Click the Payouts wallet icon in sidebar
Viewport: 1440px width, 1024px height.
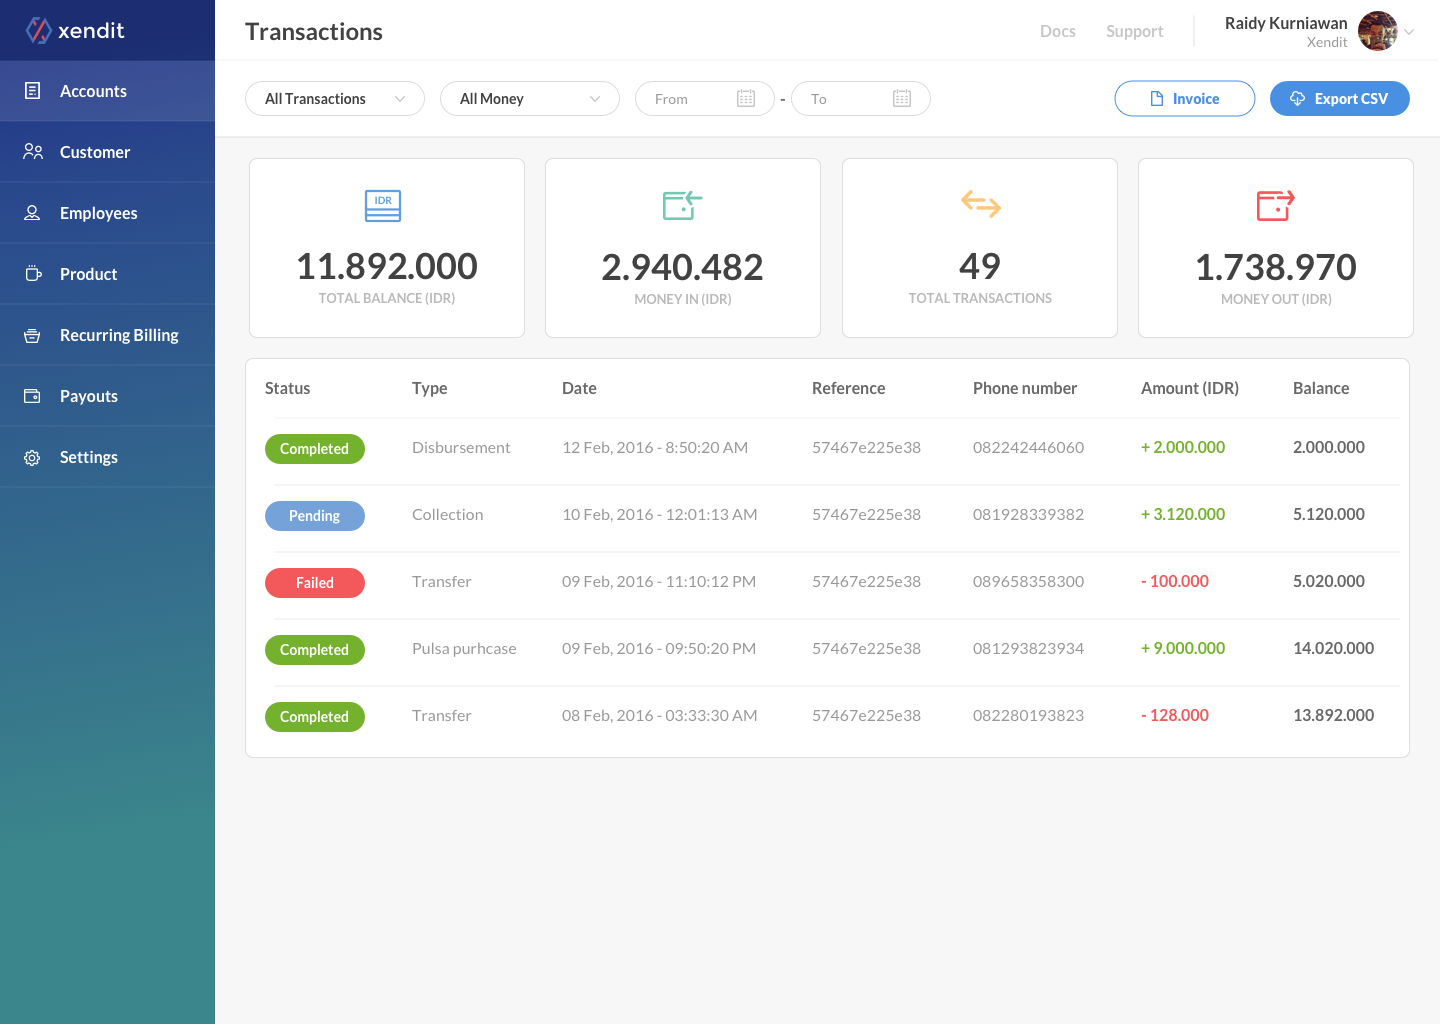click(32, 396)
